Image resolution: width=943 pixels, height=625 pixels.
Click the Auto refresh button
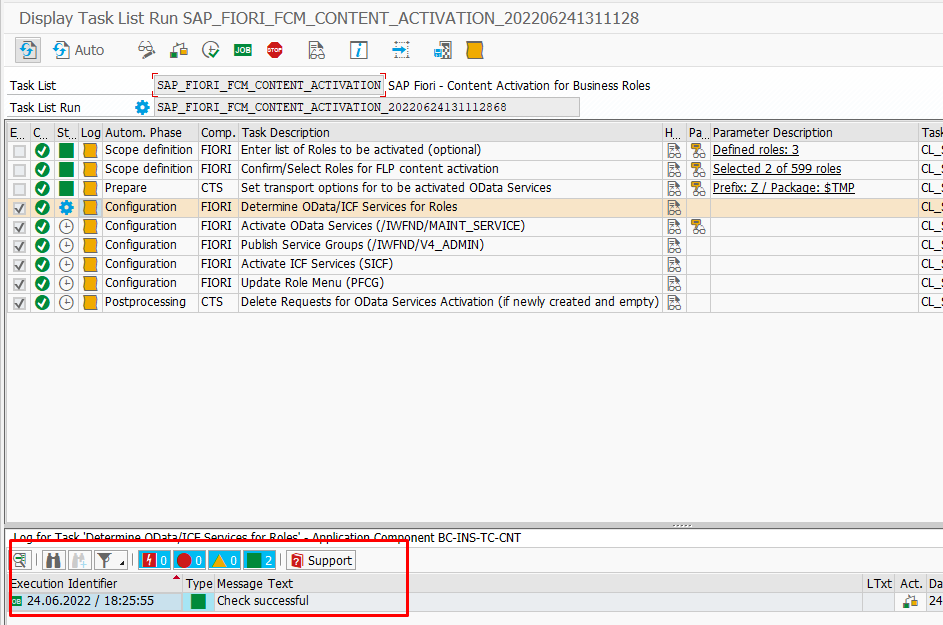point(79,50)
